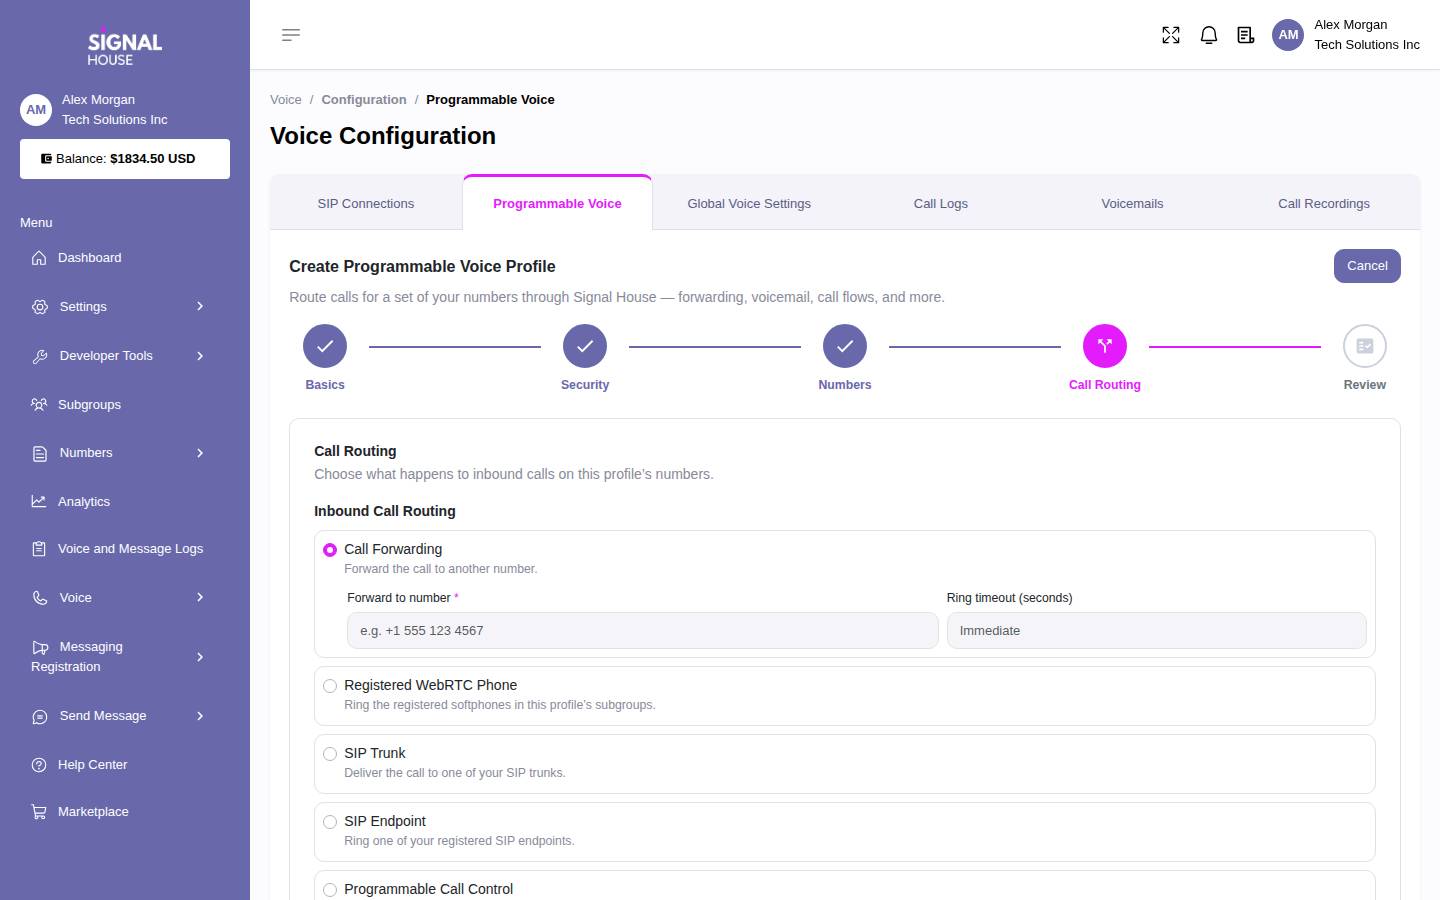Viewport: 1440px width, 900px height.
Task: Click the billing document icon in header
Action: click(1246, 35)
